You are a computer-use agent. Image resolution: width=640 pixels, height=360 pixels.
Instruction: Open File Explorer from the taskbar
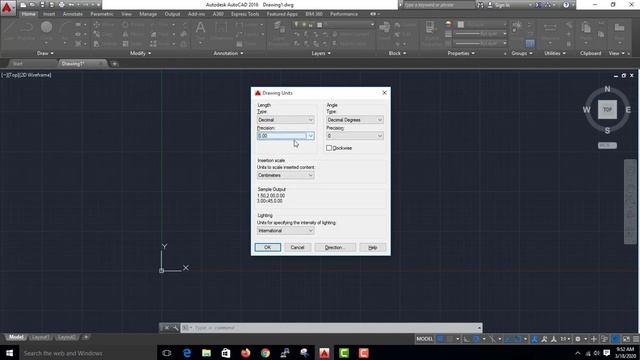(207, 353)
